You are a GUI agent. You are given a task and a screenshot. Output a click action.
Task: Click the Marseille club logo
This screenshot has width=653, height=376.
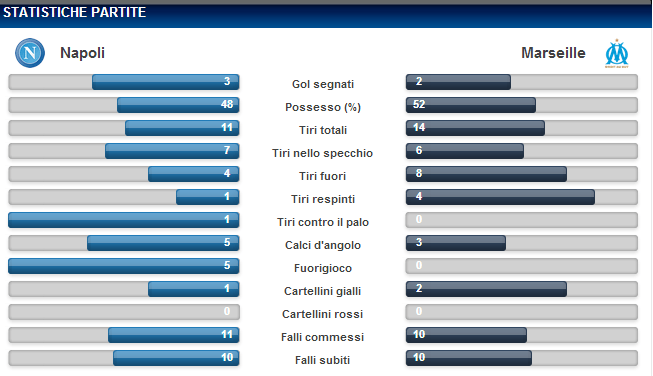click(617, 53)
